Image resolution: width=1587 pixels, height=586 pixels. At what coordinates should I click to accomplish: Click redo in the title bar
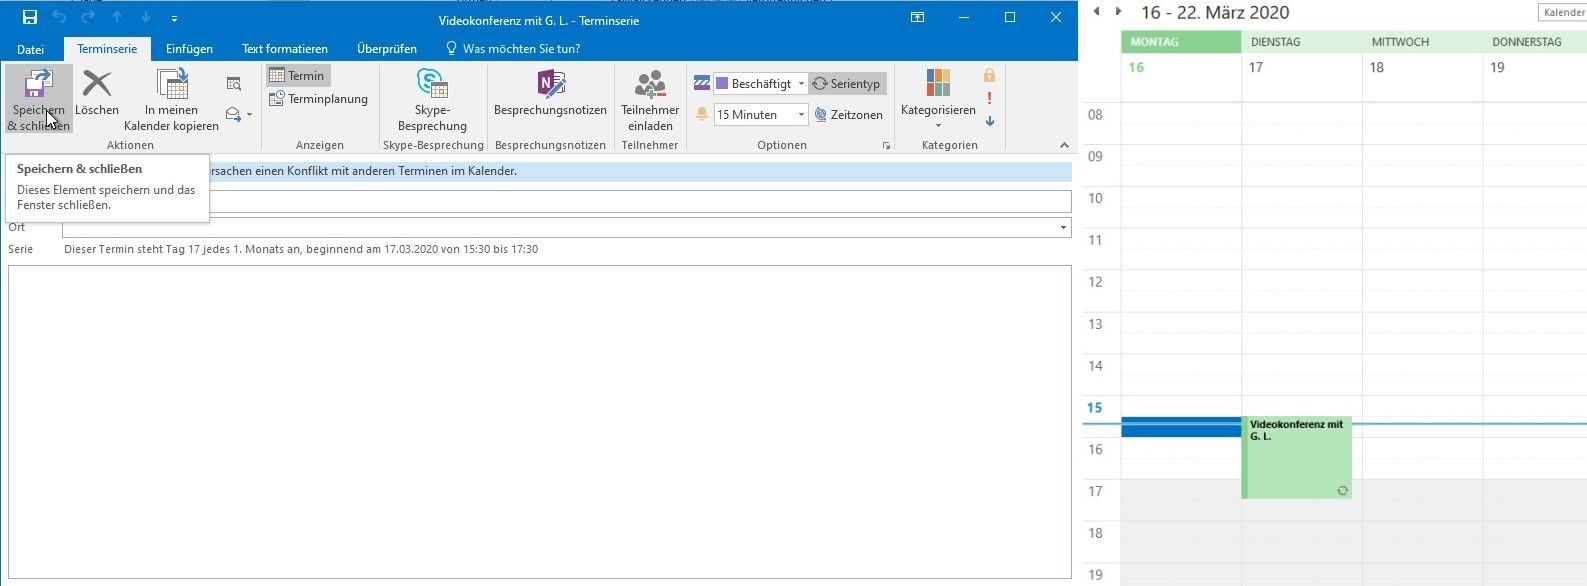coord(88,18)
